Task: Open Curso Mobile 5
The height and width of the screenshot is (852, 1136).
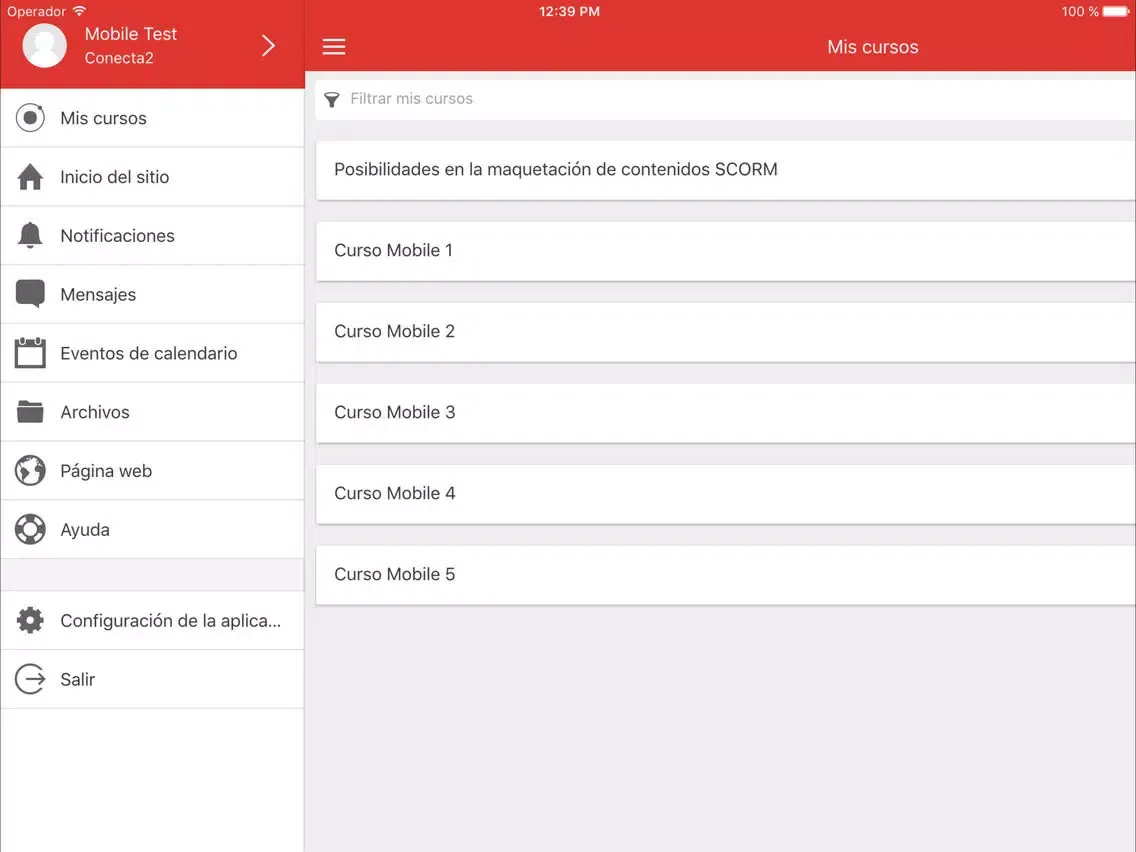Action: point(725,575)
